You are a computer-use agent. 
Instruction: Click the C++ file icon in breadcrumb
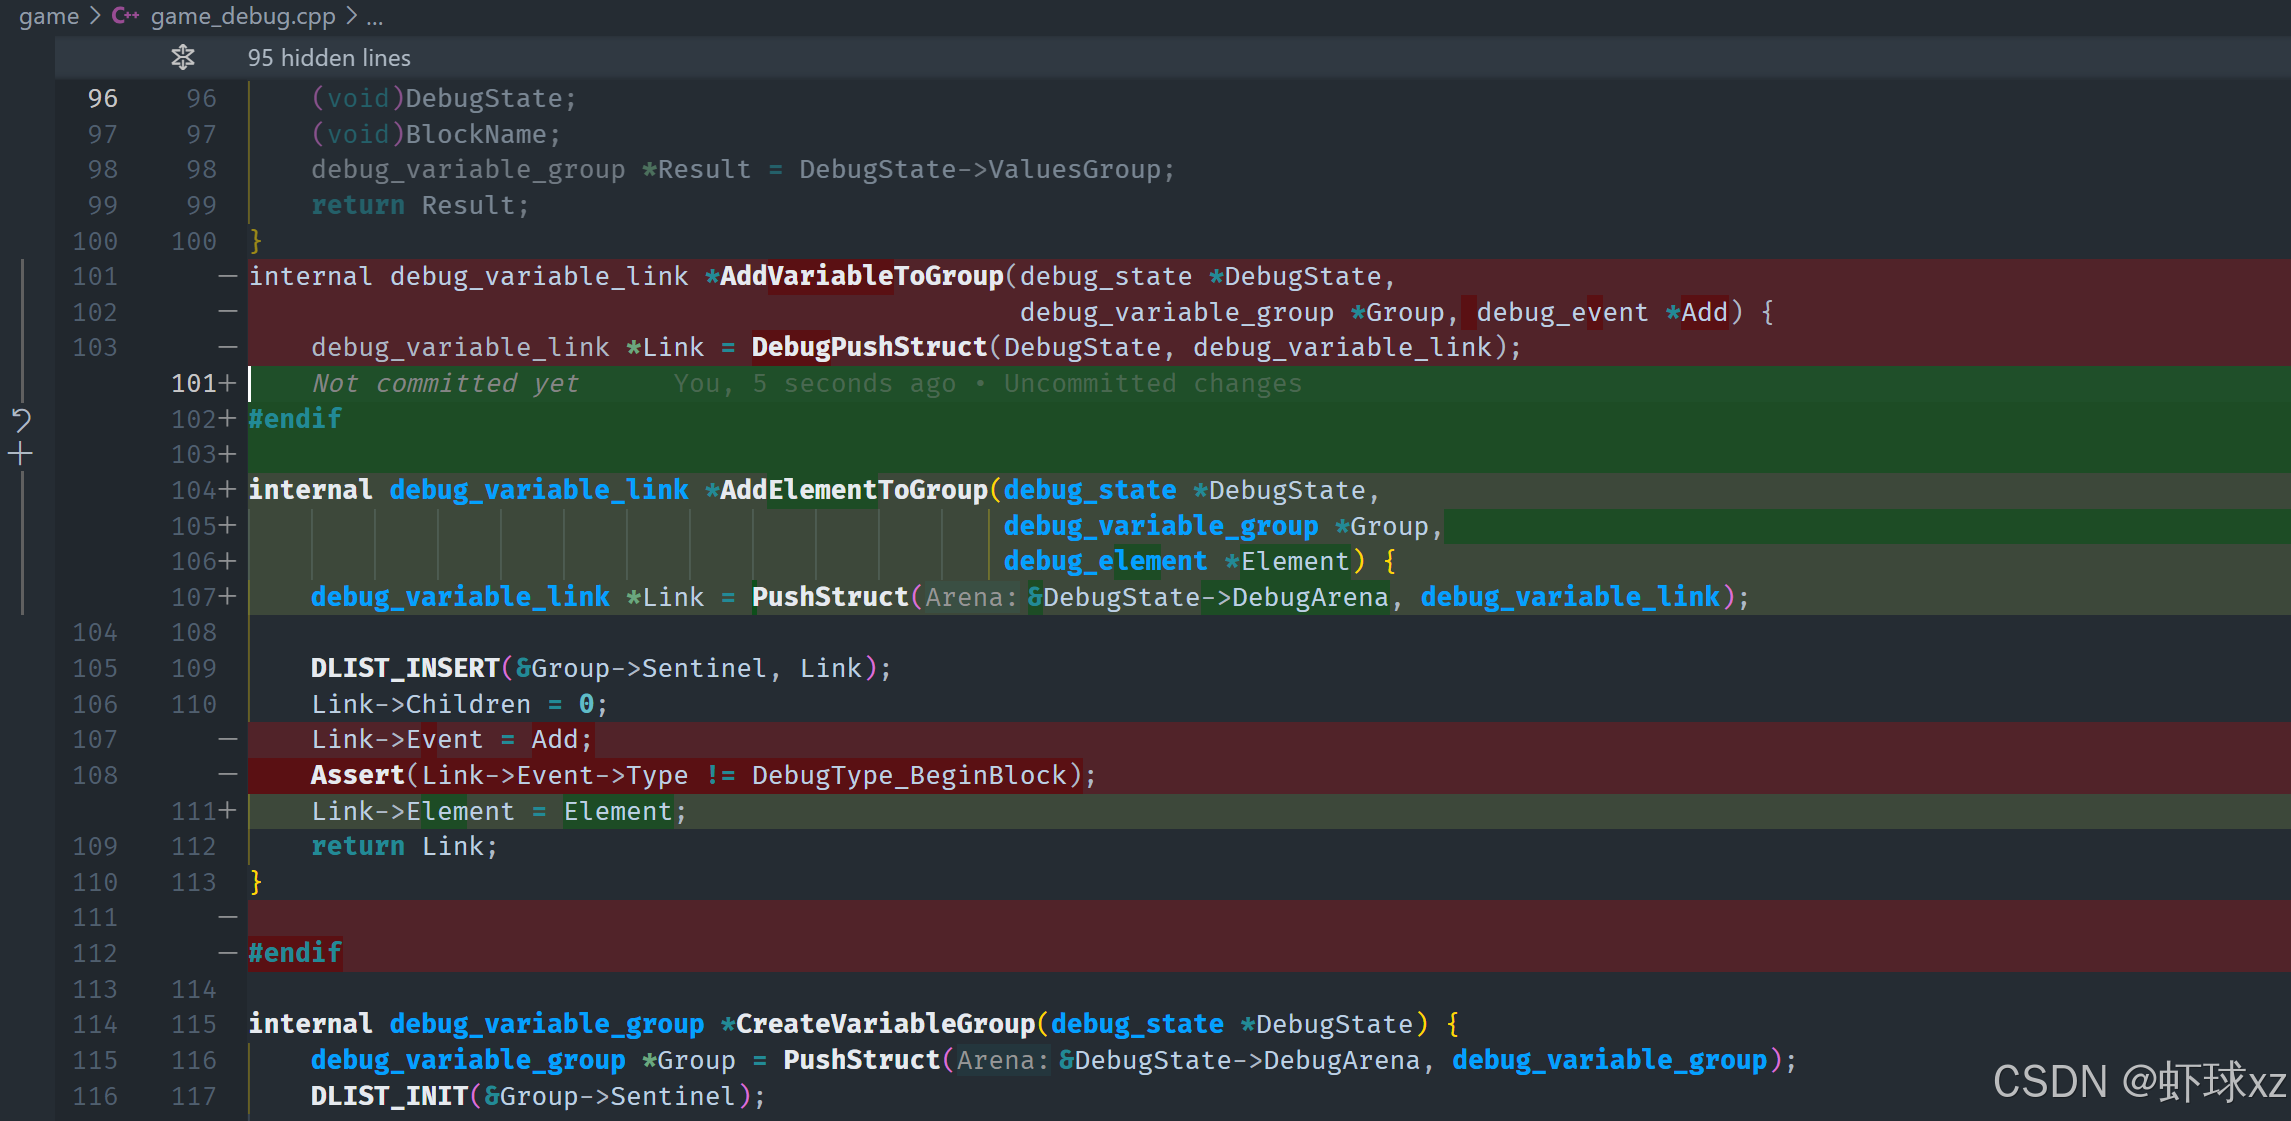click(x=125, y=16)
